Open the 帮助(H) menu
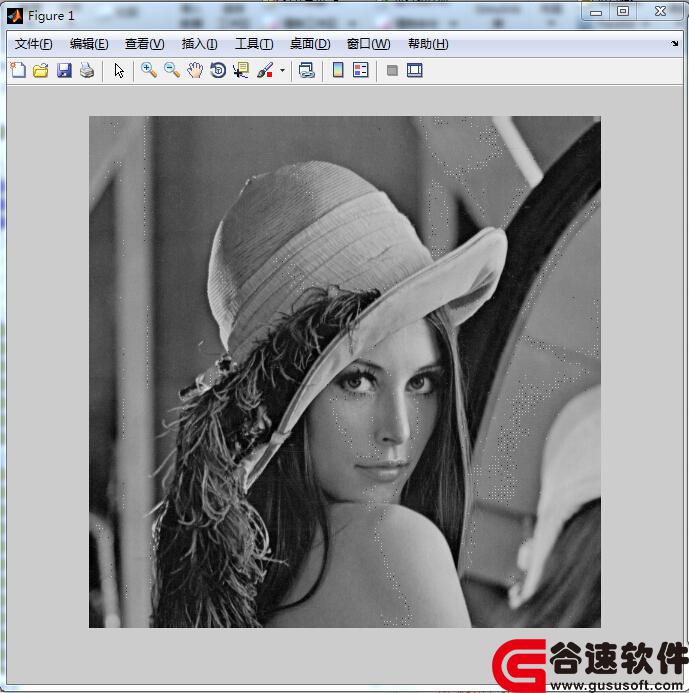The height and width of the screenshot is (693, 689). (x=428, y=44)
